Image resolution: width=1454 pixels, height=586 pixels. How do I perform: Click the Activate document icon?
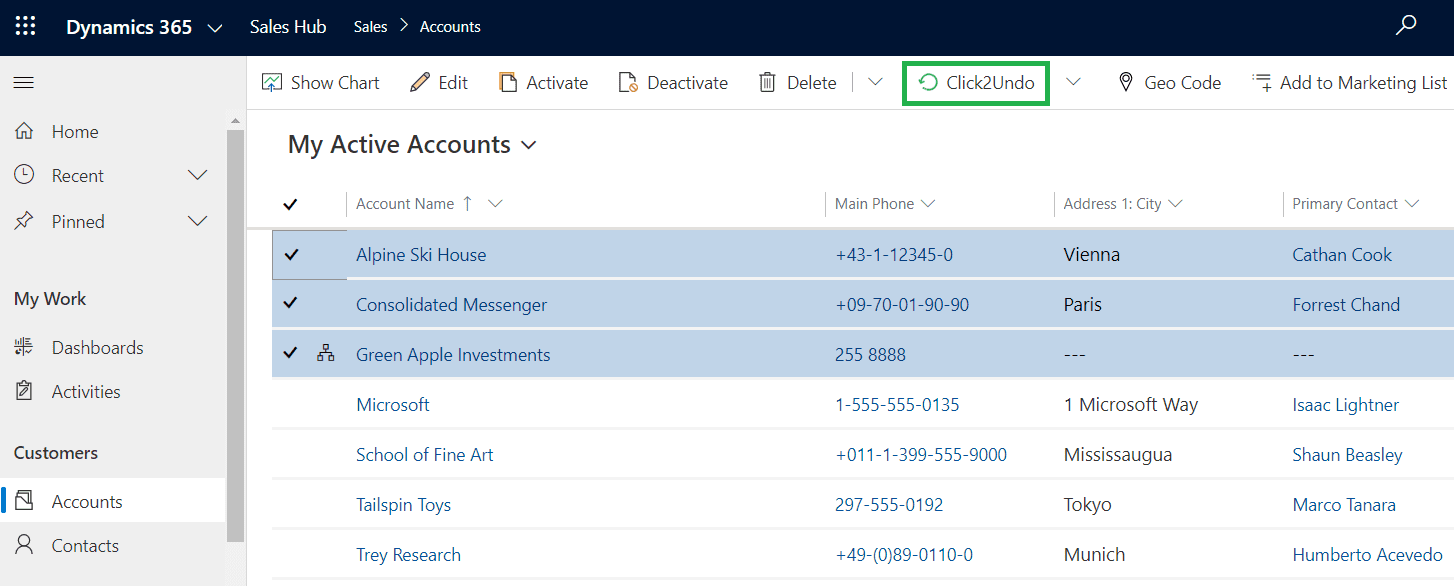coord(508,83)
